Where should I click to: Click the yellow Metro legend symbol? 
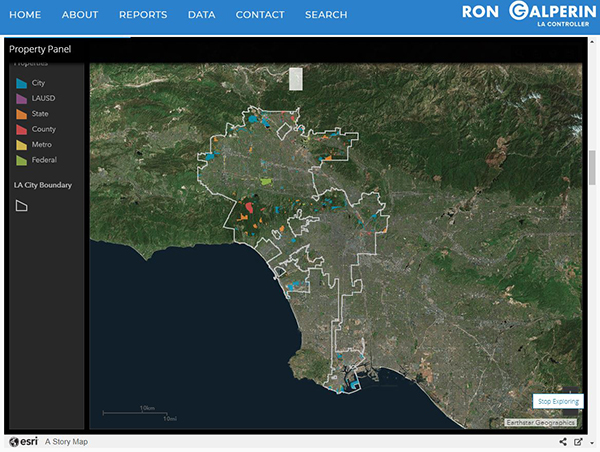pyautogui.click(x=21, y=145)
